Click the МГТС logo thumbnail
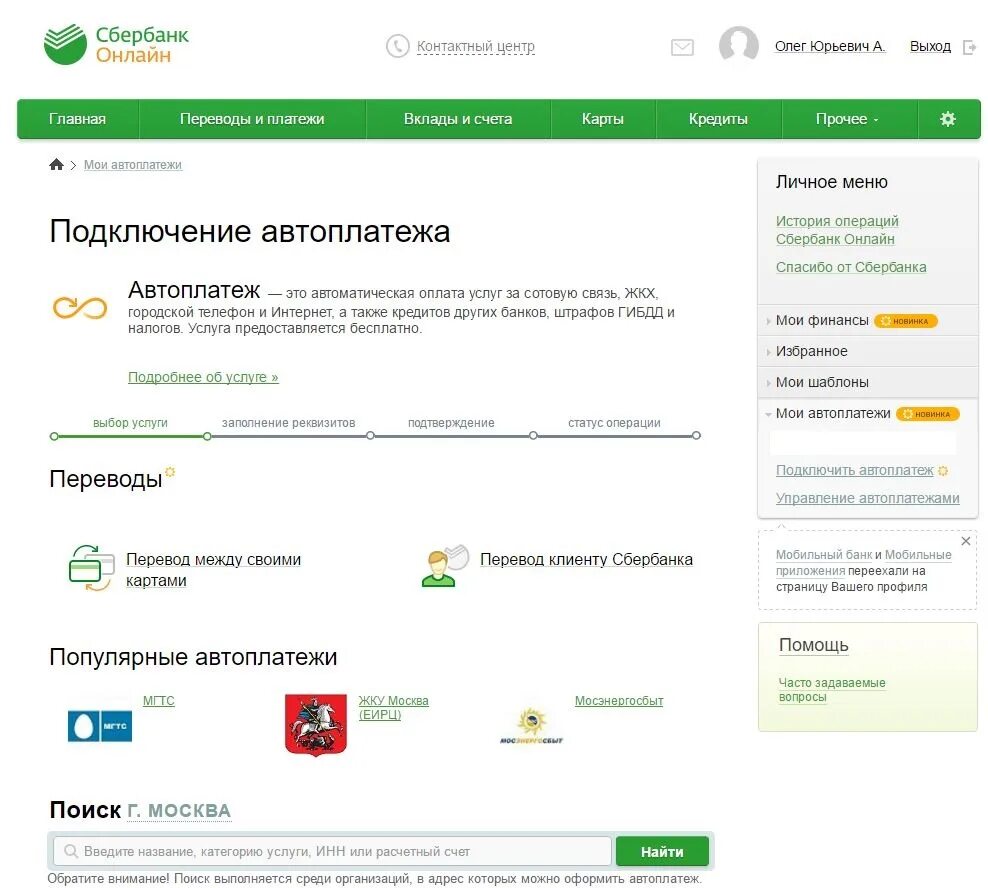This screenshot has width=988, height=888. (100, 725)
